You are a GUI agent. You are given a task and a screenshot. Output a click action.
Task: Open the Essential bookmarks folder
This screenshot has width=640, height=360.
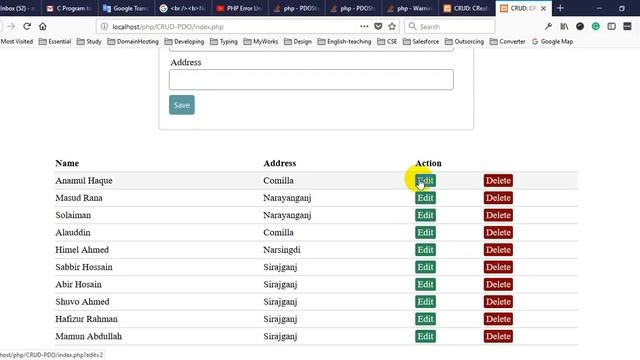55,42
